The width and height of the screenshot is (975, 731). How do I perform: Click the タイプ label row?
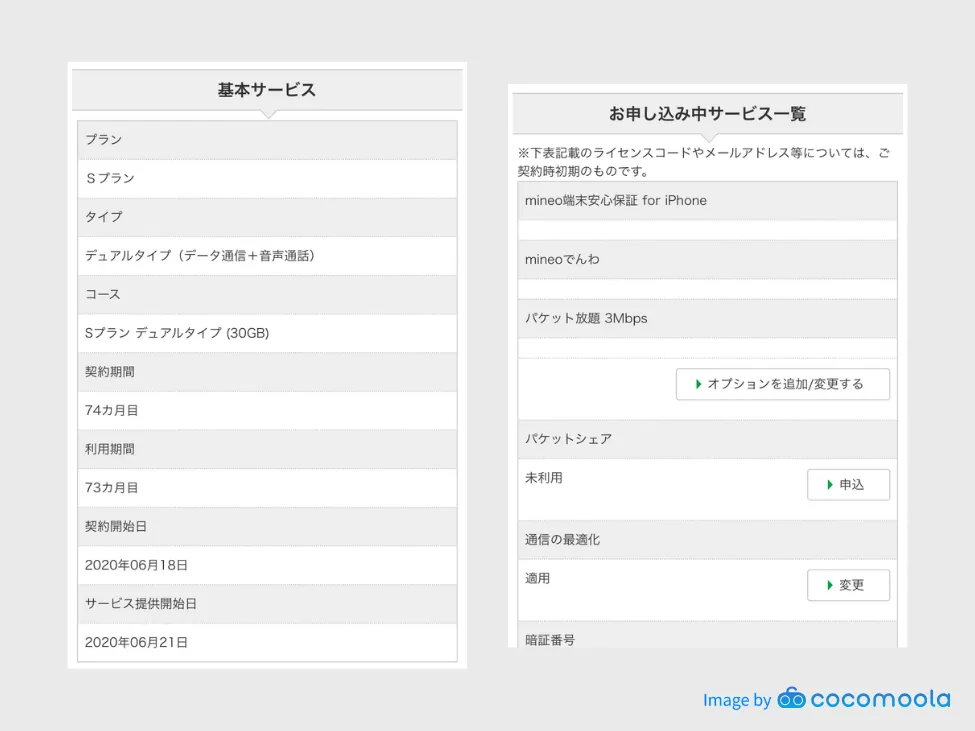(x=267, y=217)
